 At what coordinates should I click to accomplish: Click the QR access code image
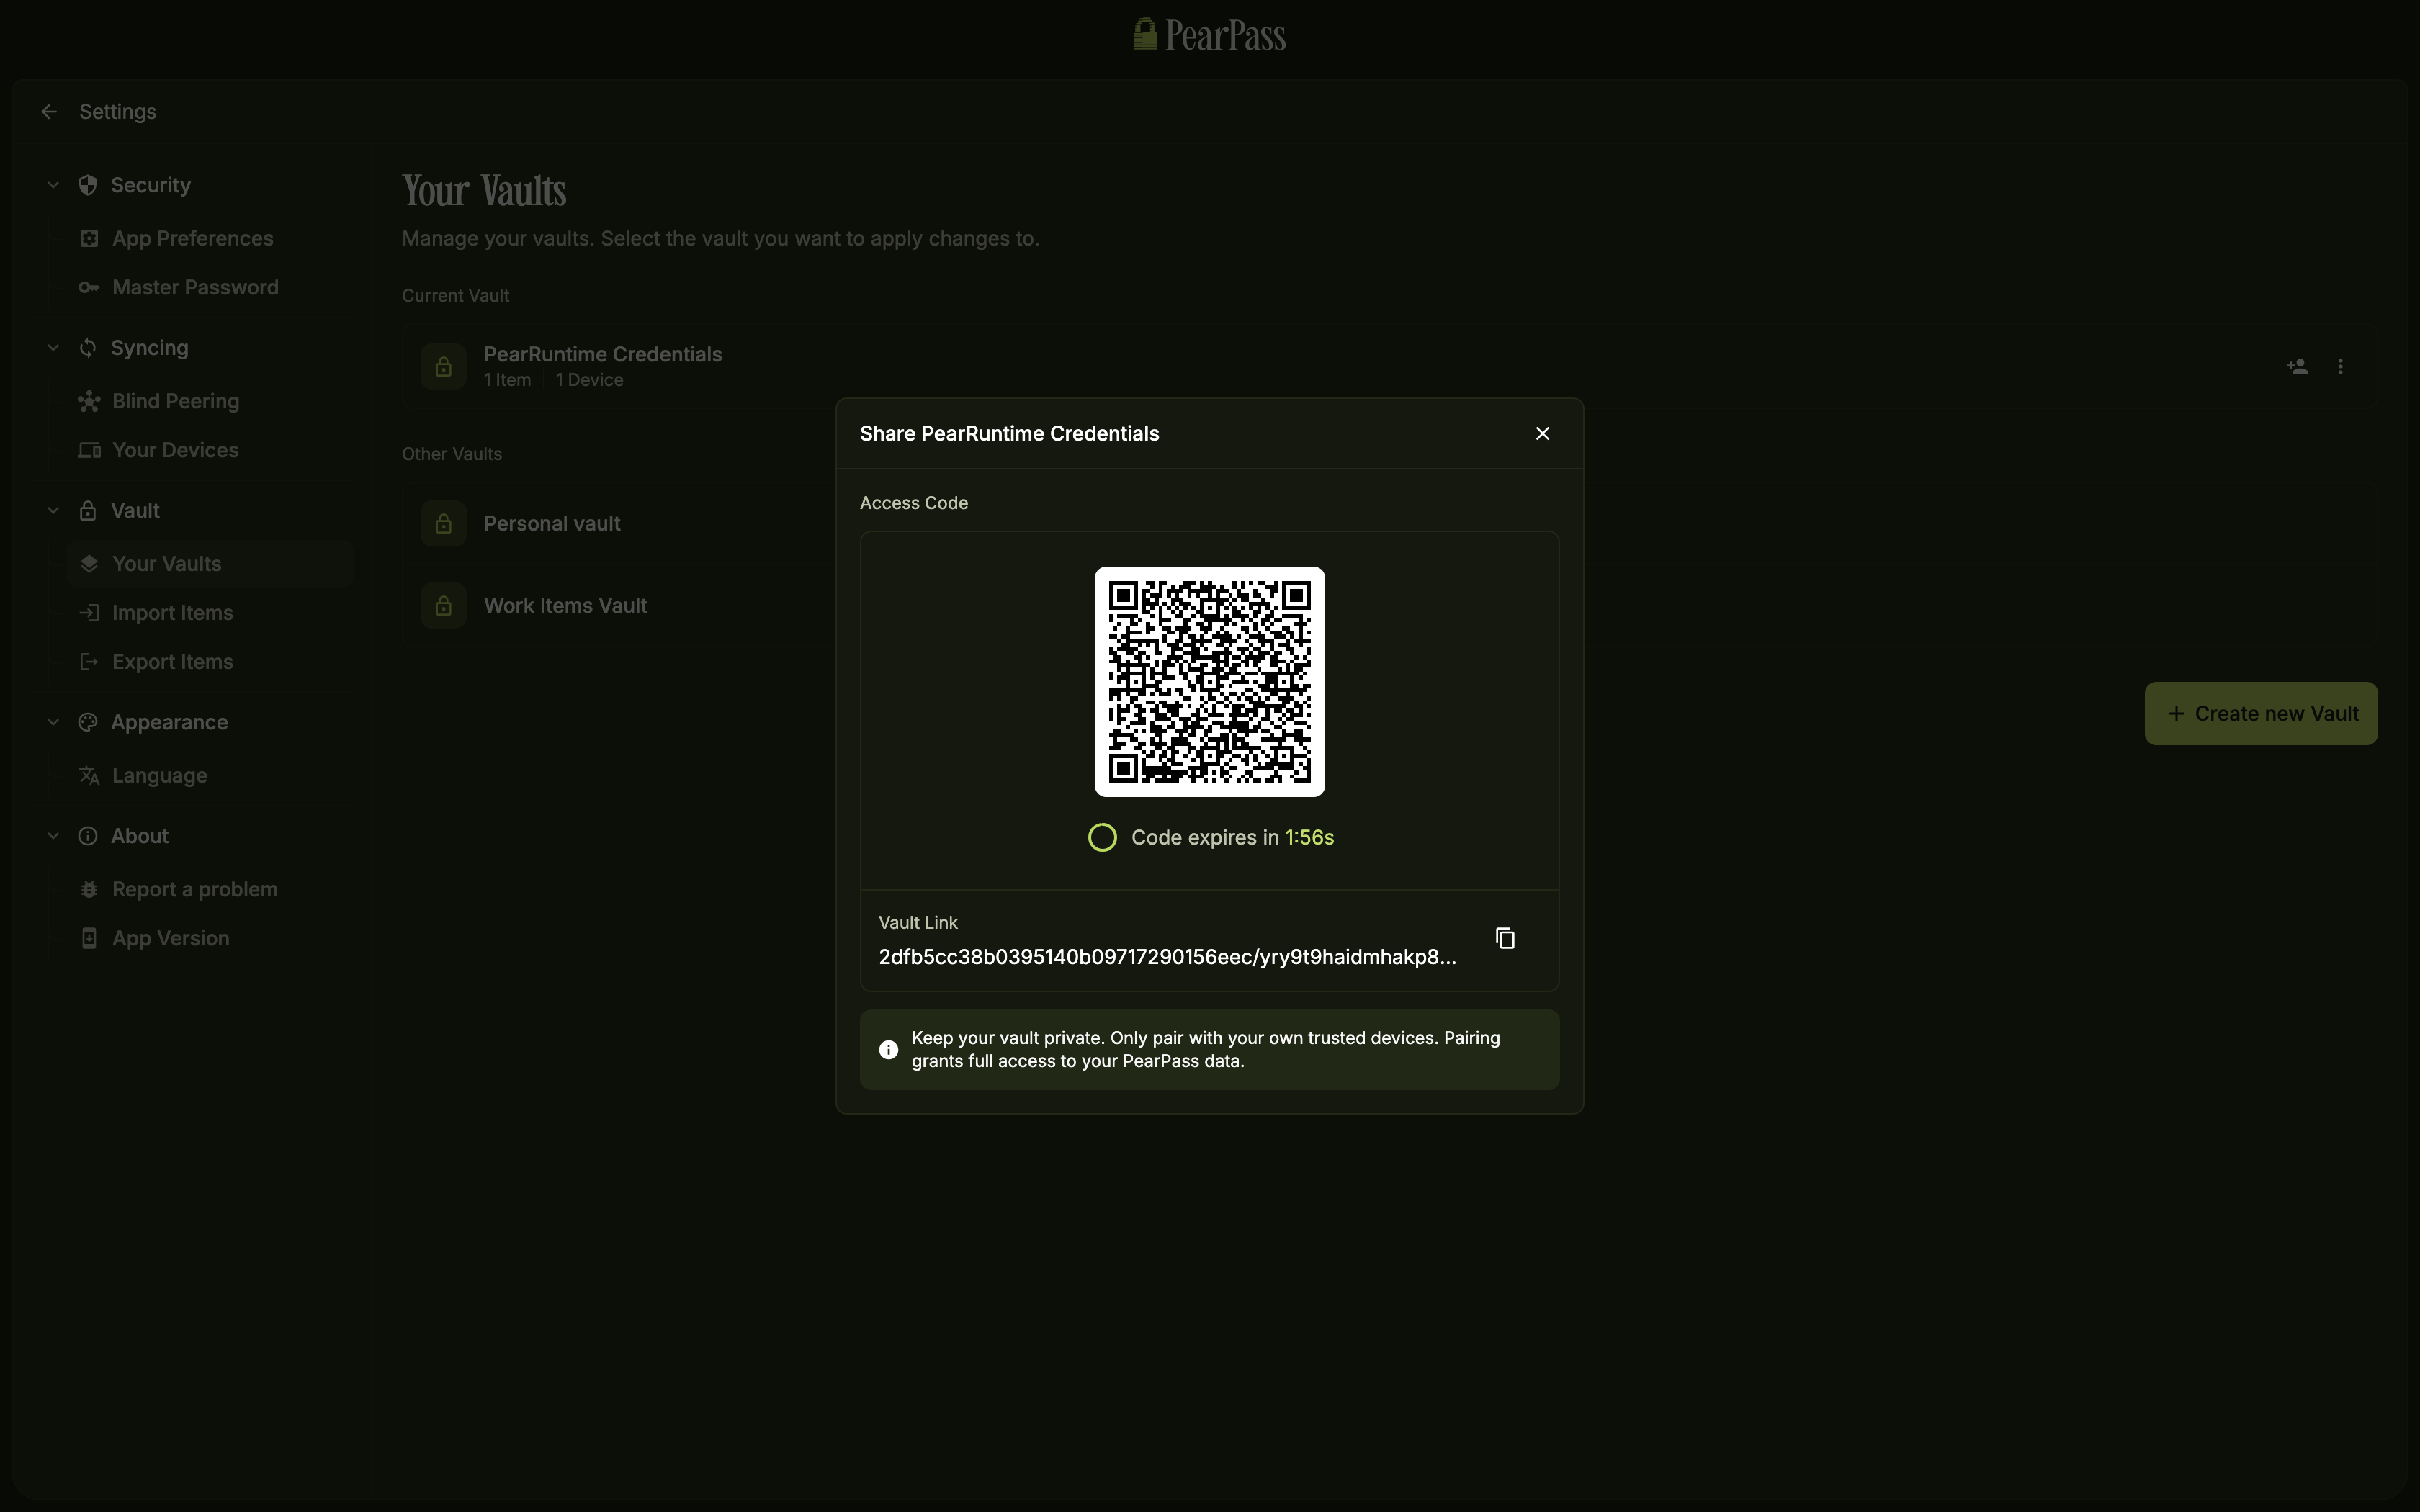[1210, 682]
